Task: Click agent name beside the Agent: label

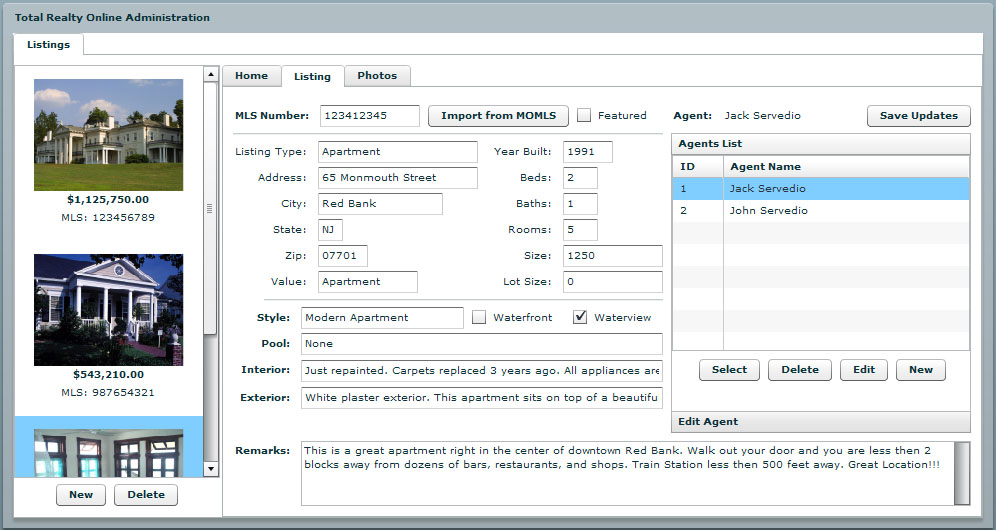Action: point(762,116)
